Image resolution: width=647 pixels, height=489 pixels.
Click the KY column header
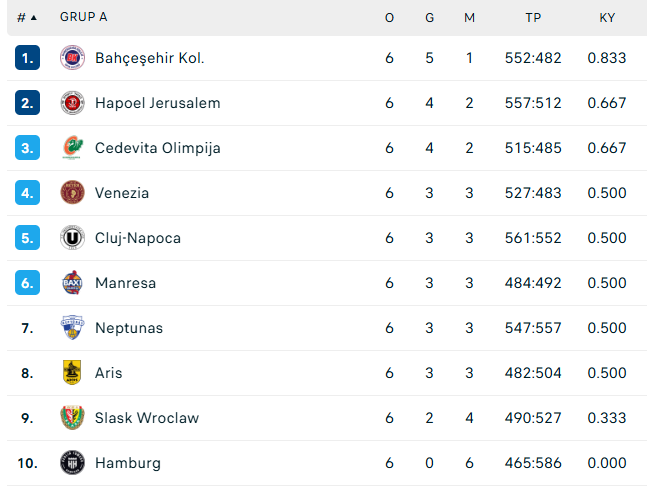pos(607,17)
